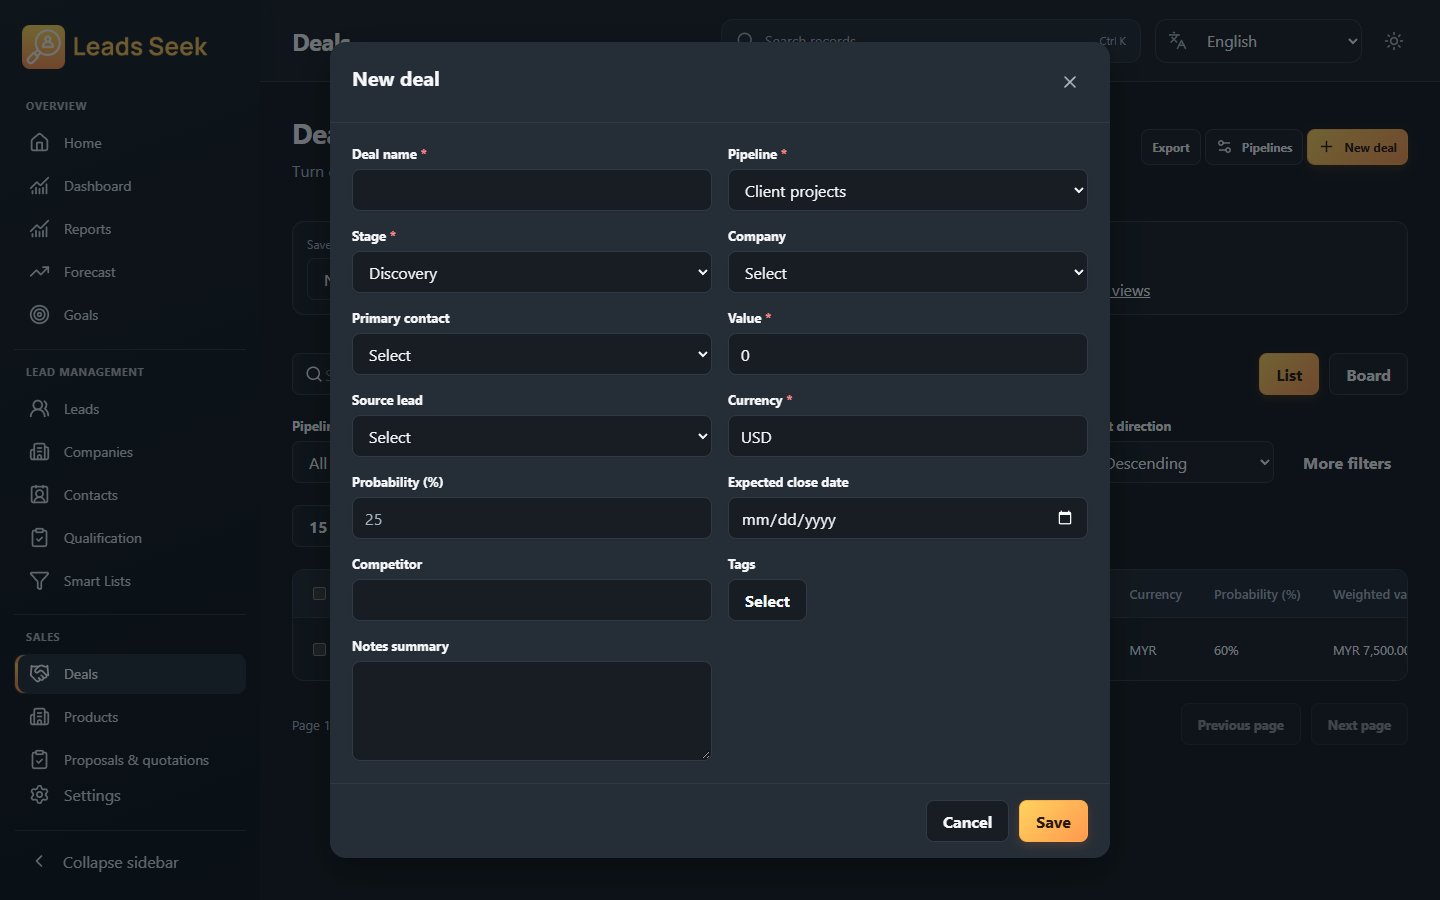This screenshot has height=900, width=1440.
Task: Focus the Value input field
Action: [908, 354]
